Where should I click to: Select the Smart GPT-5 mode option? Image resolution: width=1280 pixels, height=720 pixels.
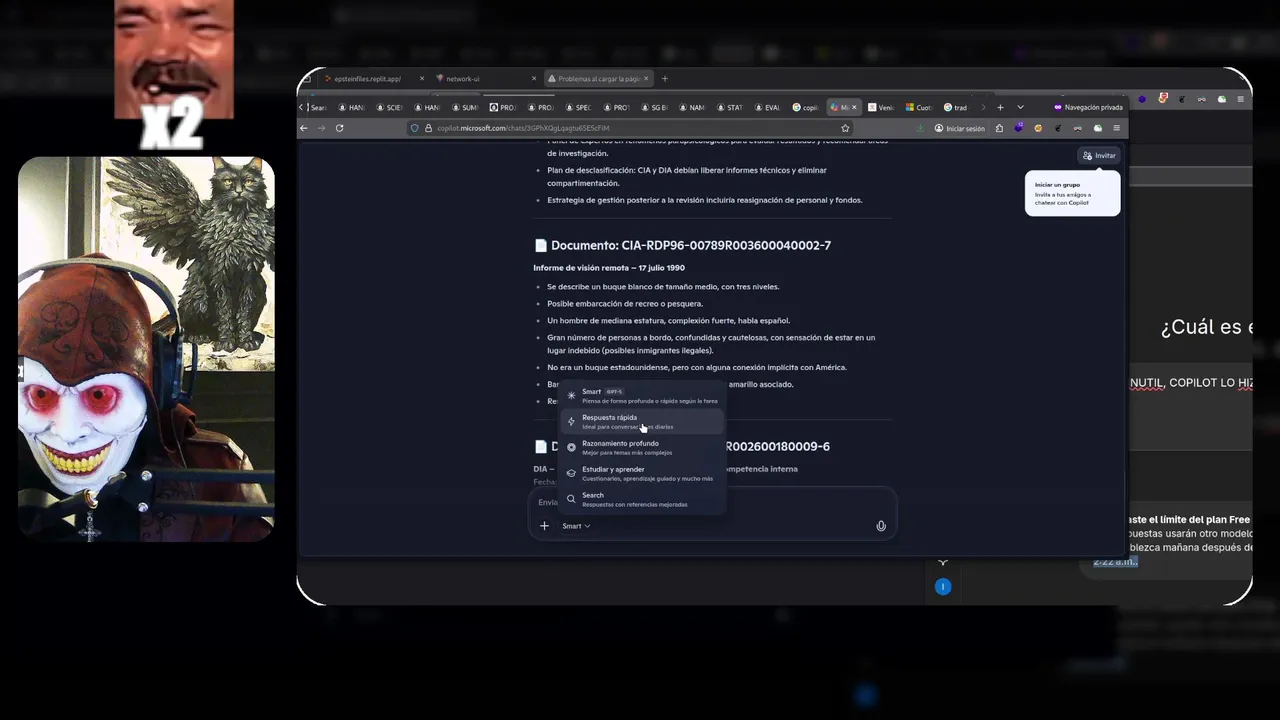pyautogui.click(x=642, y=396)
